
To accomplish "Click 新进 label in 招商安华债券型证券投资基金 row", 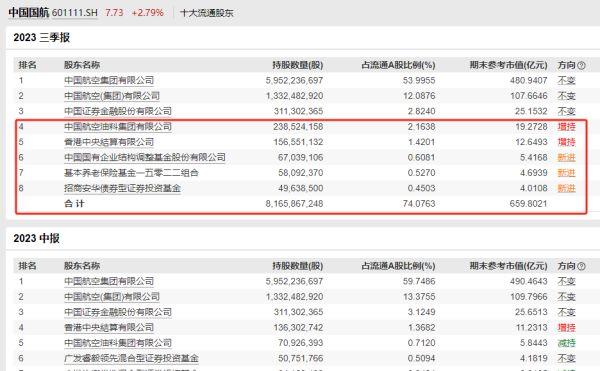I will (566, 188).
